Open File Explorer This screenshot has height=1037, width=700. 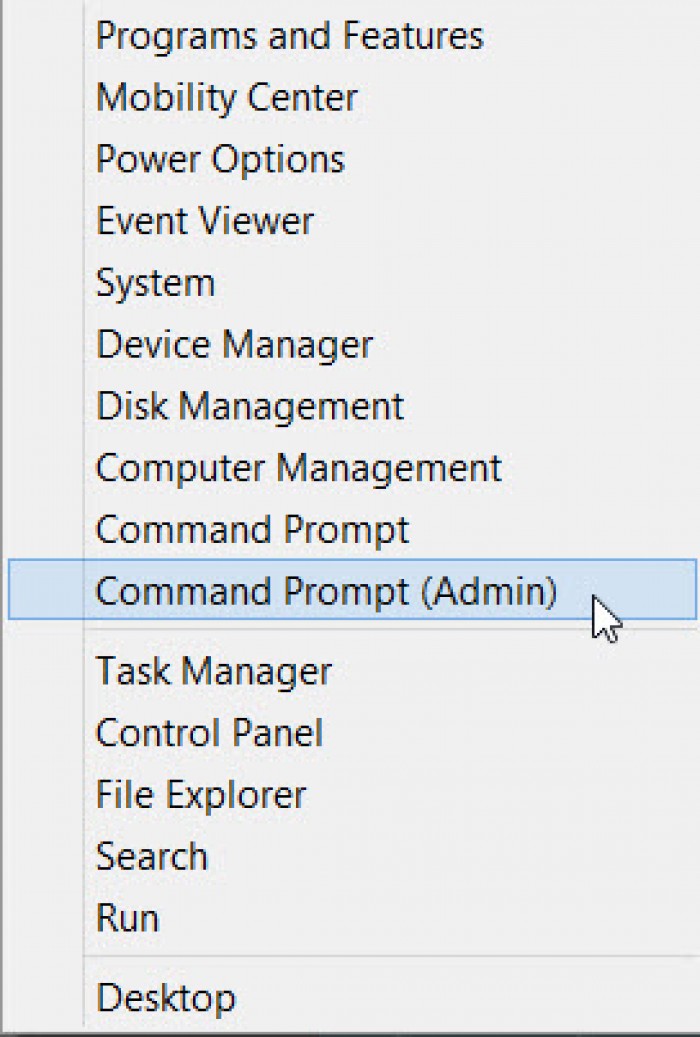(199, 795)
